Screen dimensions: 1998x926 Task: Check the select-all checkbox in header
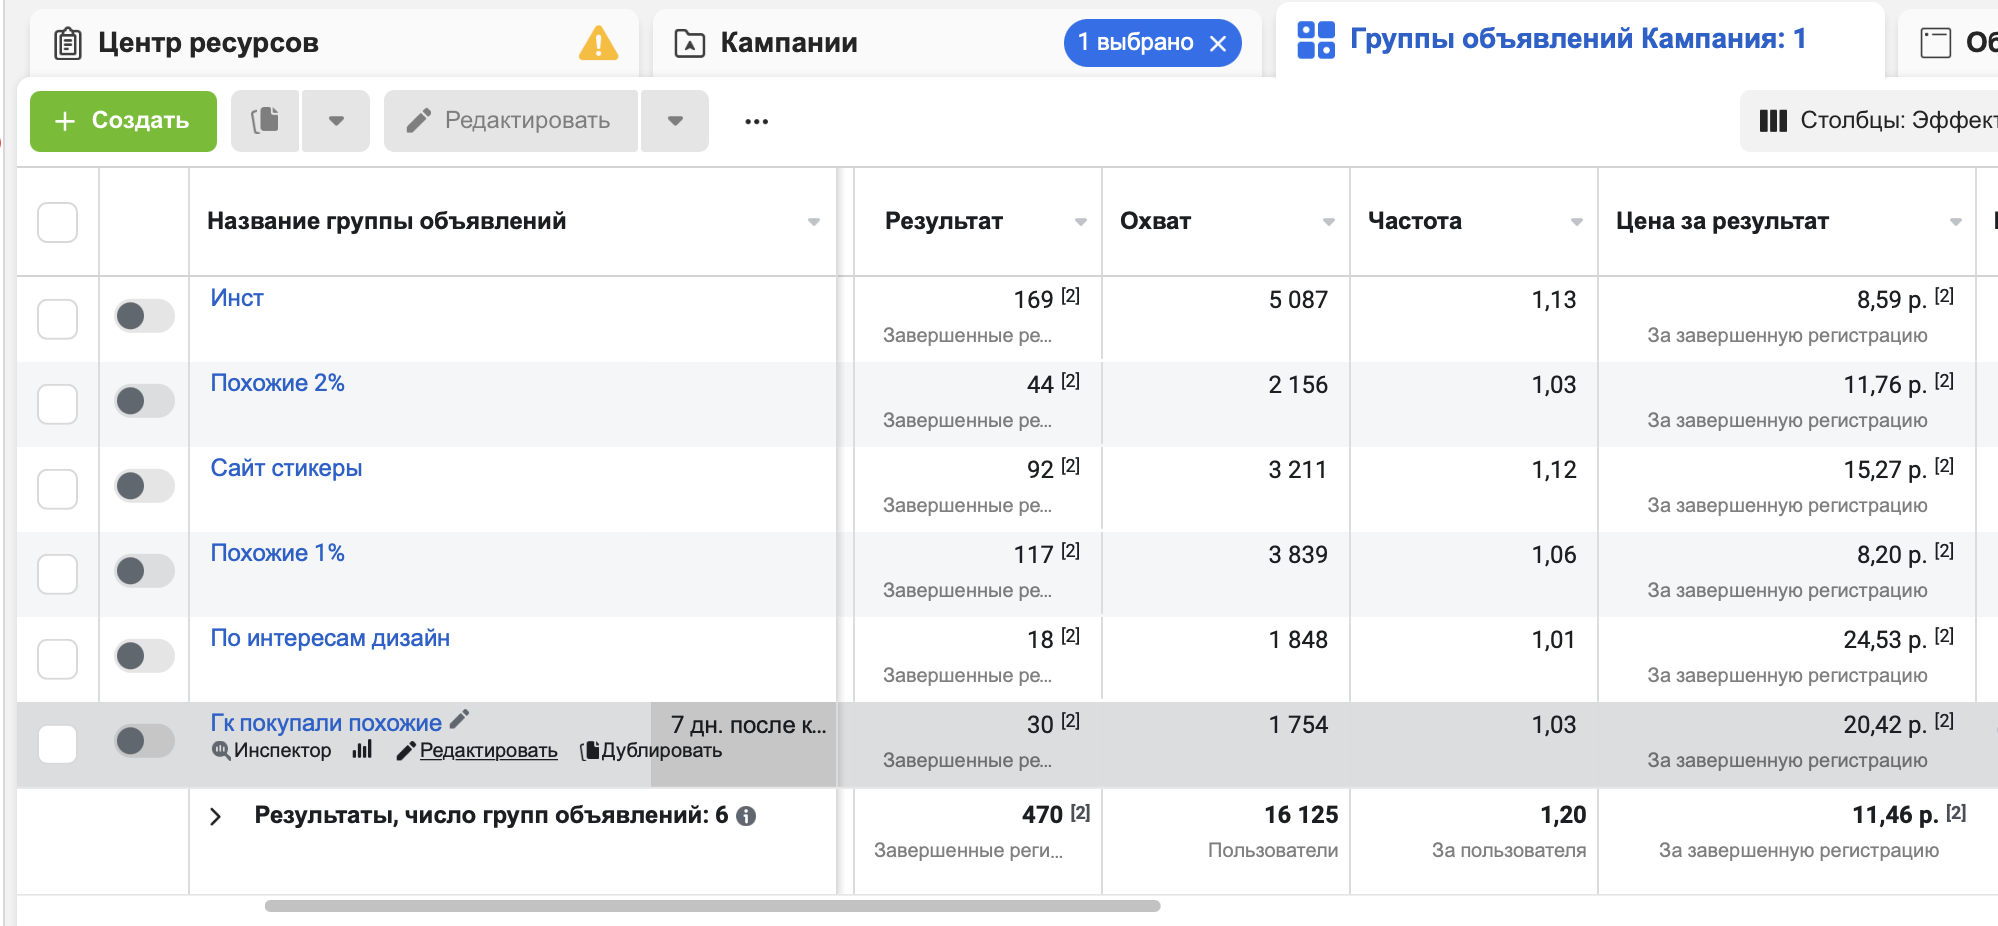57,222
